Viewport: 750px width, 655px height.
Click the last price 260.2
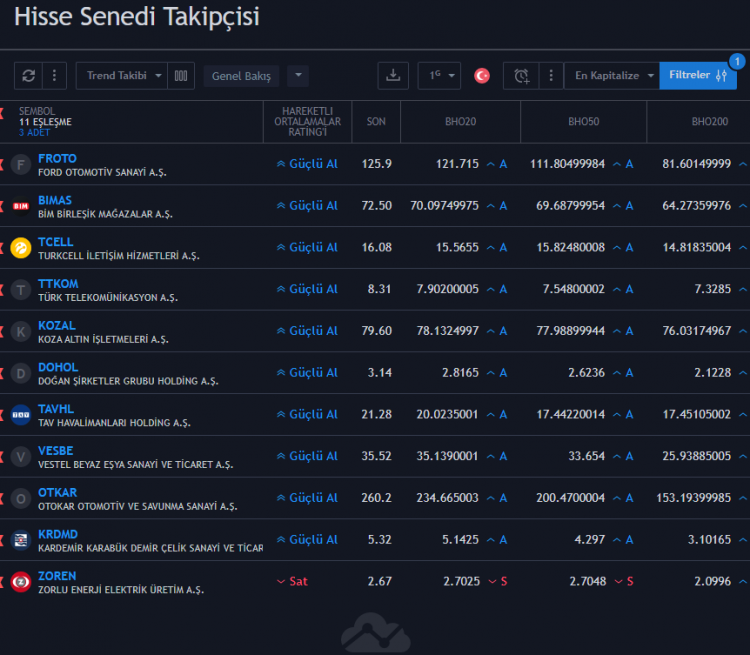376,498
